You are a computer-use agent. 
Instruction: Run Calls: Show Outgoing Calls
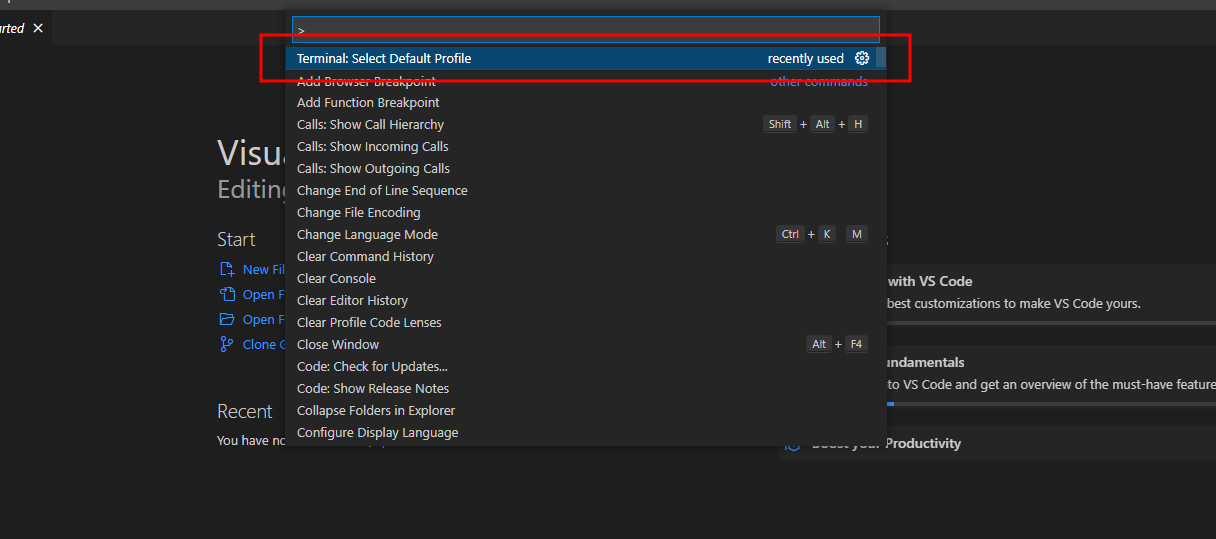581,168
